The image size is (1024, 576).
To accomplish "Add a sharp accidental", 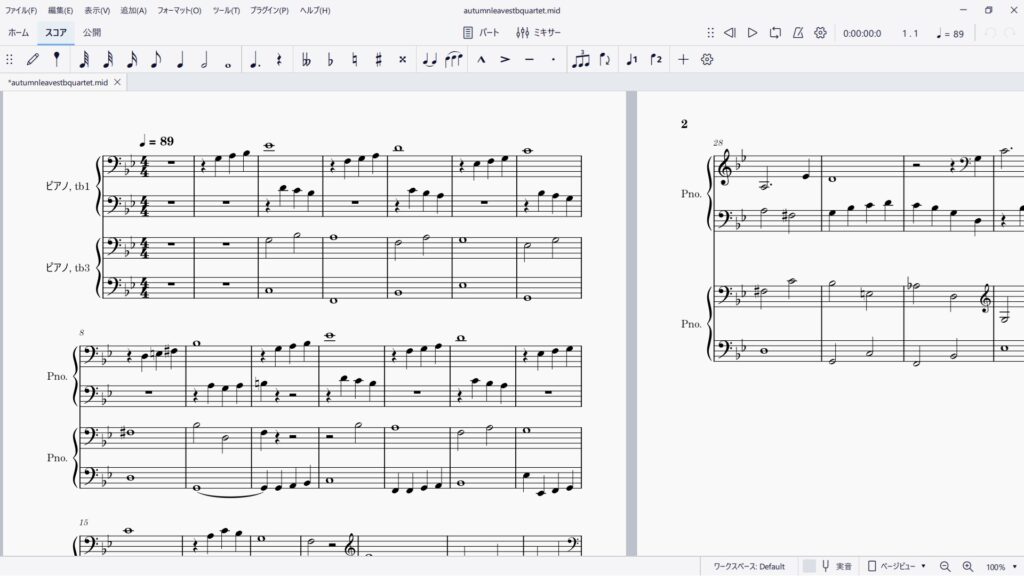I will point(378,60).
